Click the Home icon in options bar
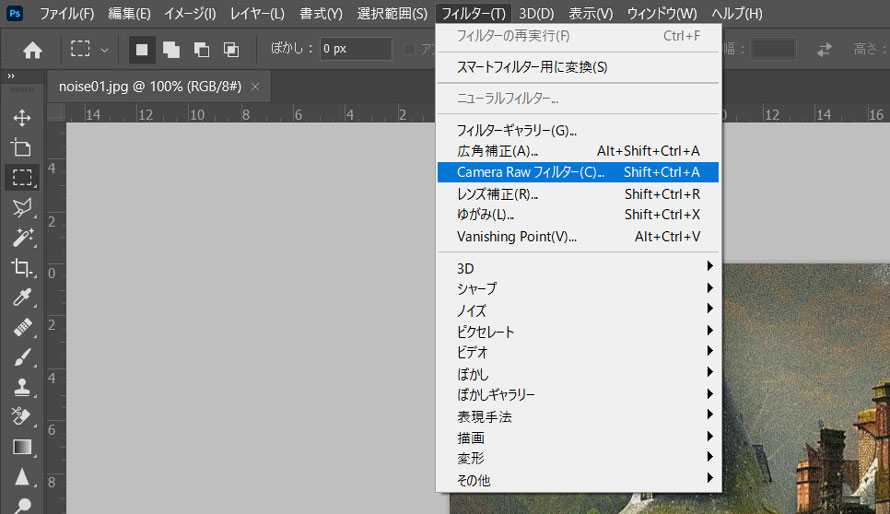Viewport: 890px width, 514px height. pos(32,50)
